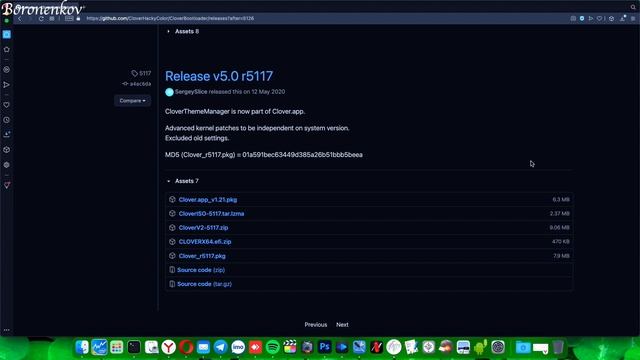Open the settings gear in left sidebar
640x360 pixels.
(7, 165)
